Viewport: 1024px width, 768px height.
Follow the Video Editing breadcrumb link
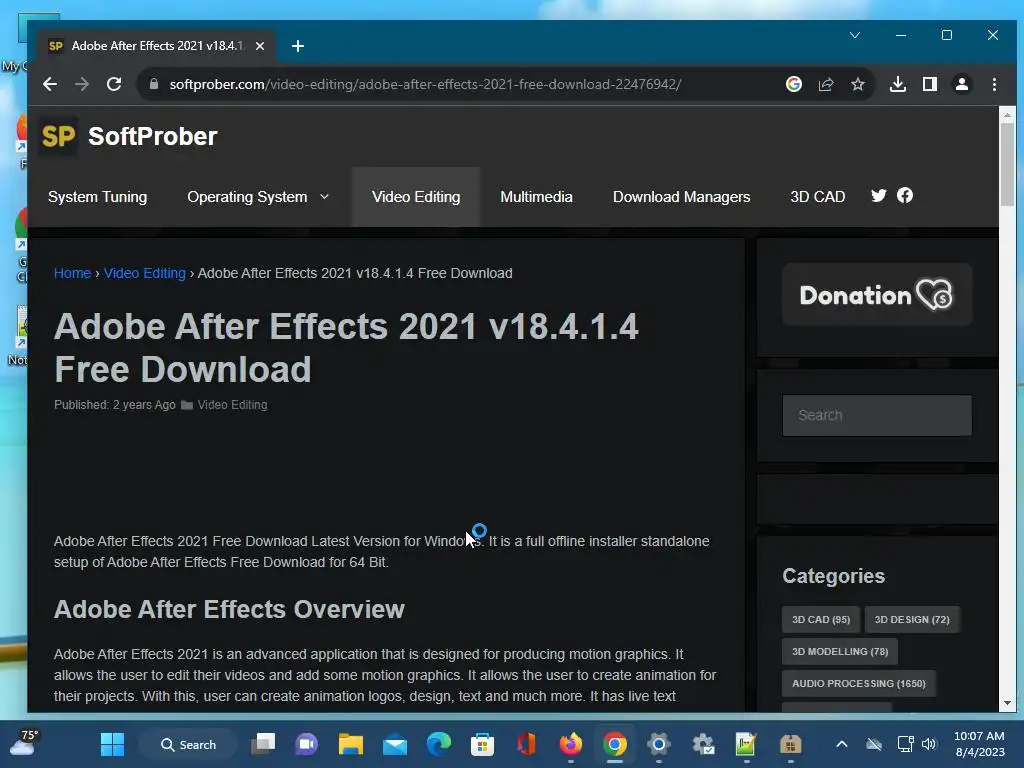click(x=145, y=273)
